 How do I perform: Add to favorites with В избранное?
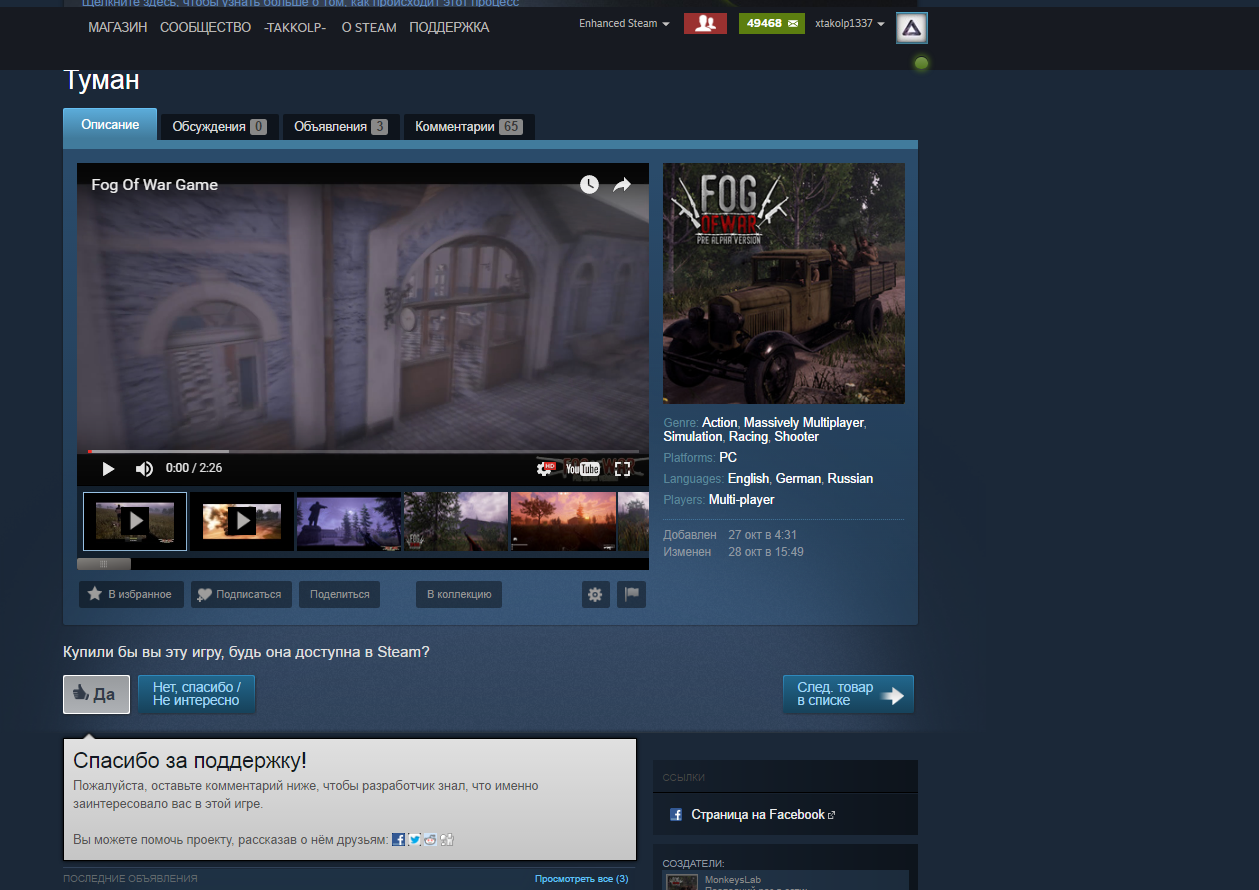pyautogui.click(x=131, y=594)
